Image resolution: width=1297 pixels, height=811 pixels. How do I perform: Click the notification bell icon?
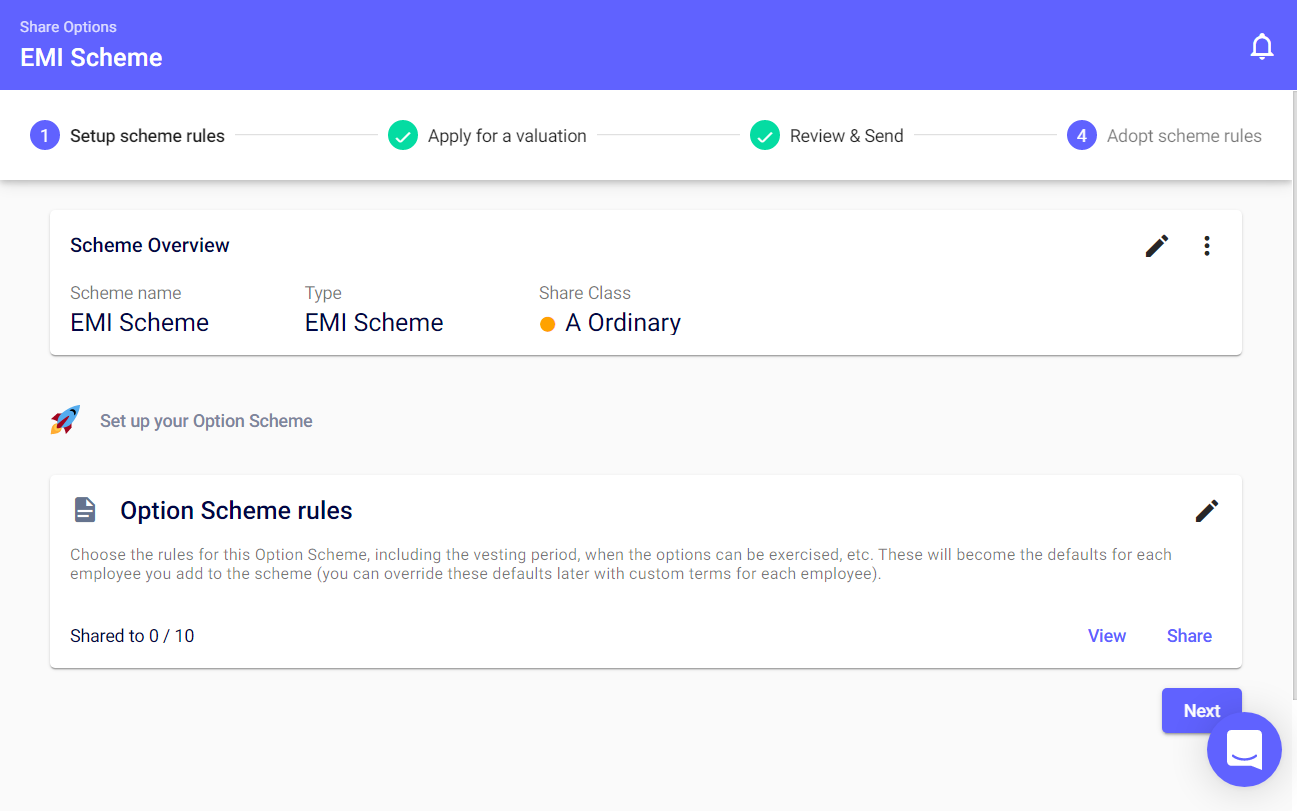pyautogui.click(x=1262, y=45)
